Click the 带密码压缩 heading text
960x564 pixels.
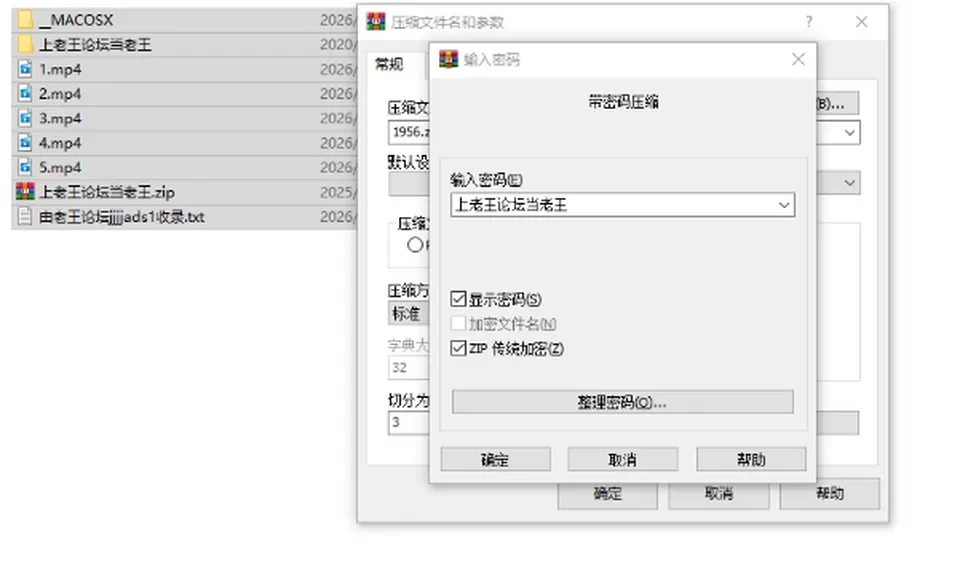click(x=623, y=102)
